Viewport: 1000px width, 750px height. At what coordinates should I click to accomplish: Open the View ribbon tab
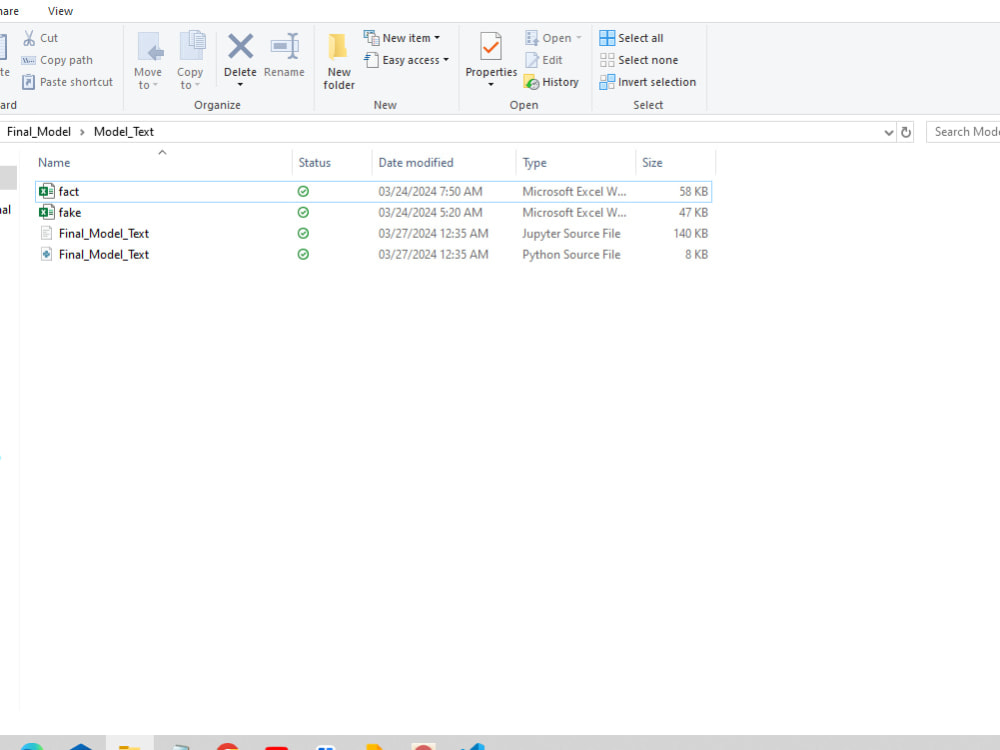(61, 11)
